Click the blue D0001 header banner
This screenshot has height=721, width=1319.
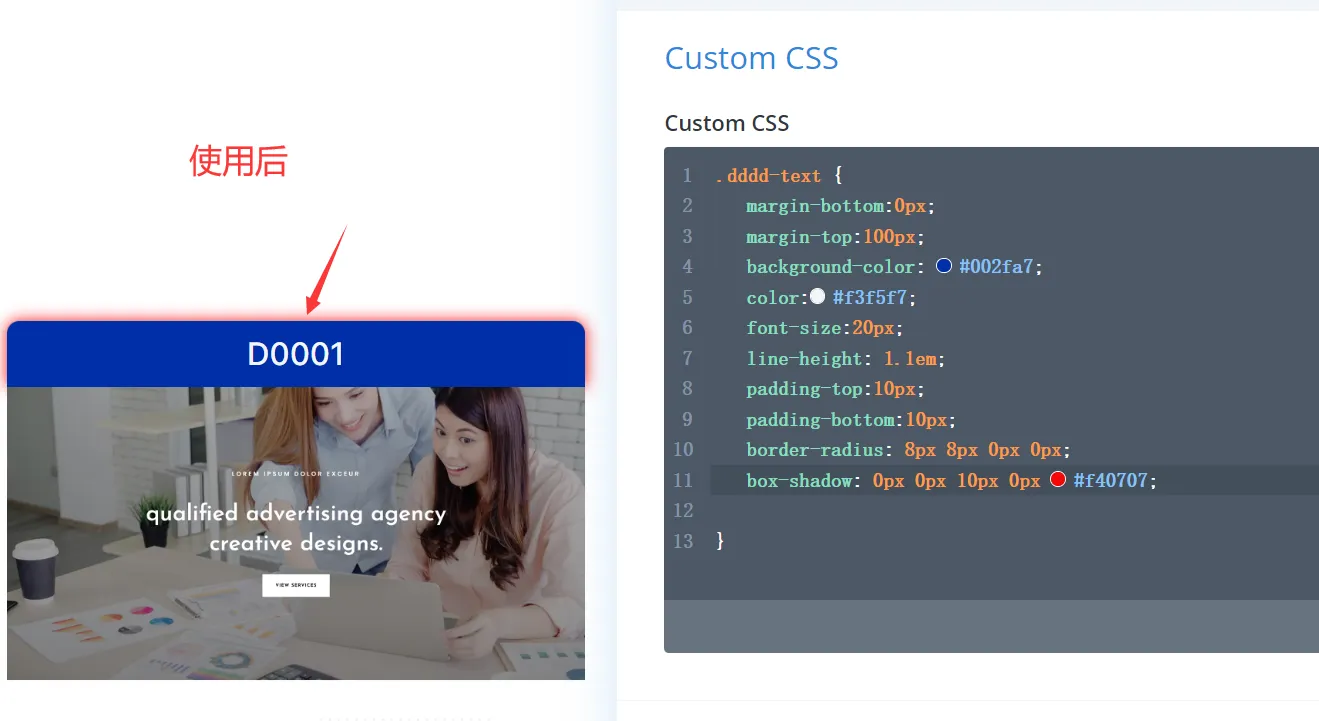296,353
